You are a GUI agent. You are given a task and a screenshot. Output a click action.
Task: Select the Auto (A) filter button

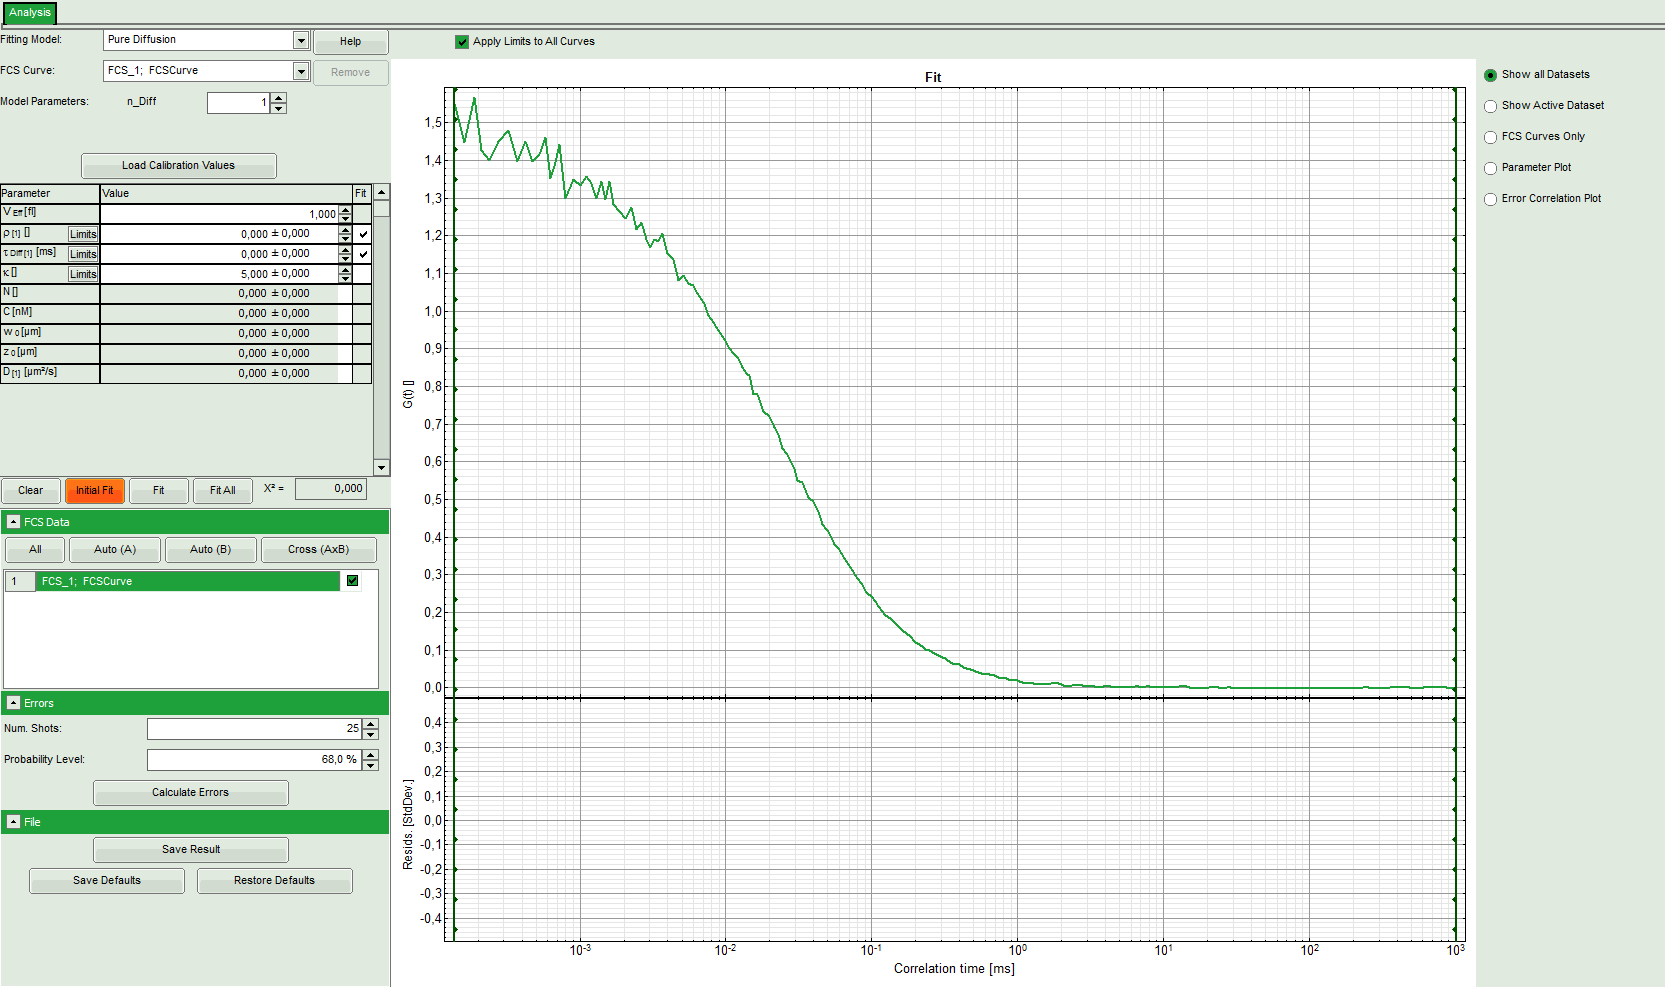tap(115, 550)
